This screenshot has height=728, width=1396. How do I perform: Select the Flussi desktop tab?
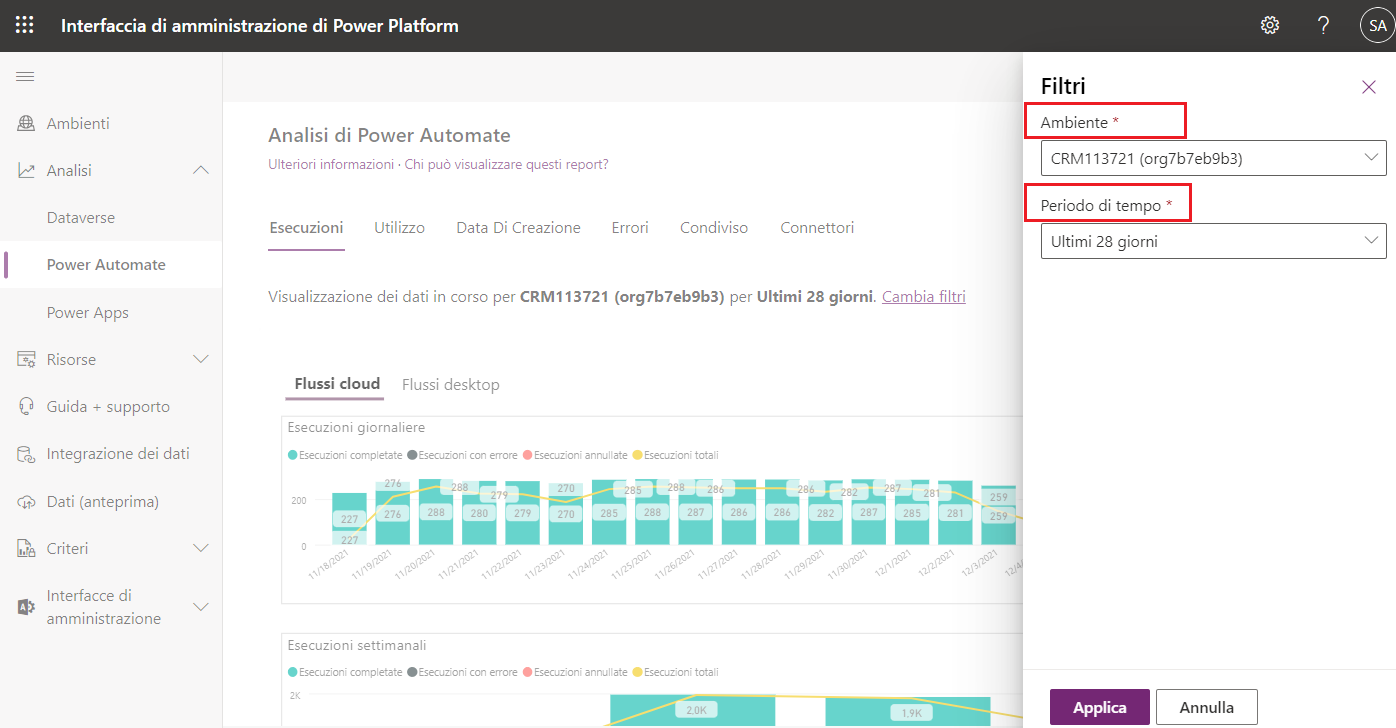pyautogui.click(x=450, y=385)
